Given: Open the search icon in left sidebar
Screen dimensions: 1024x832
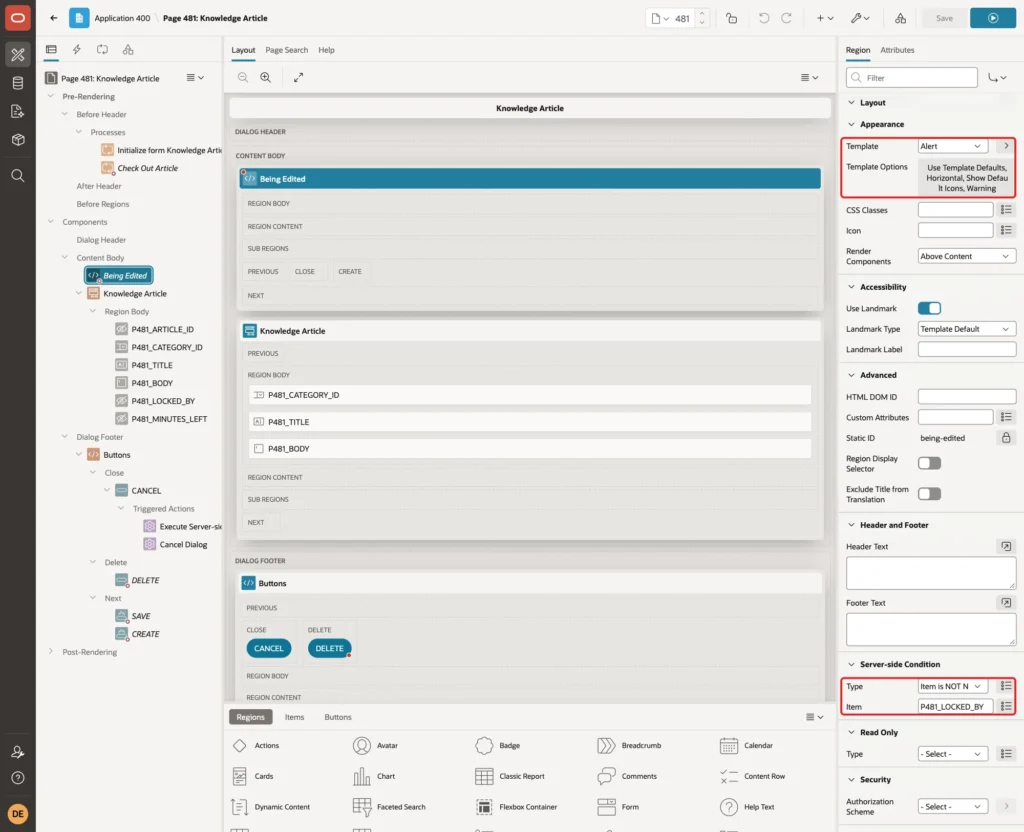Looking at the screenshot, I should tap(18, 176).
